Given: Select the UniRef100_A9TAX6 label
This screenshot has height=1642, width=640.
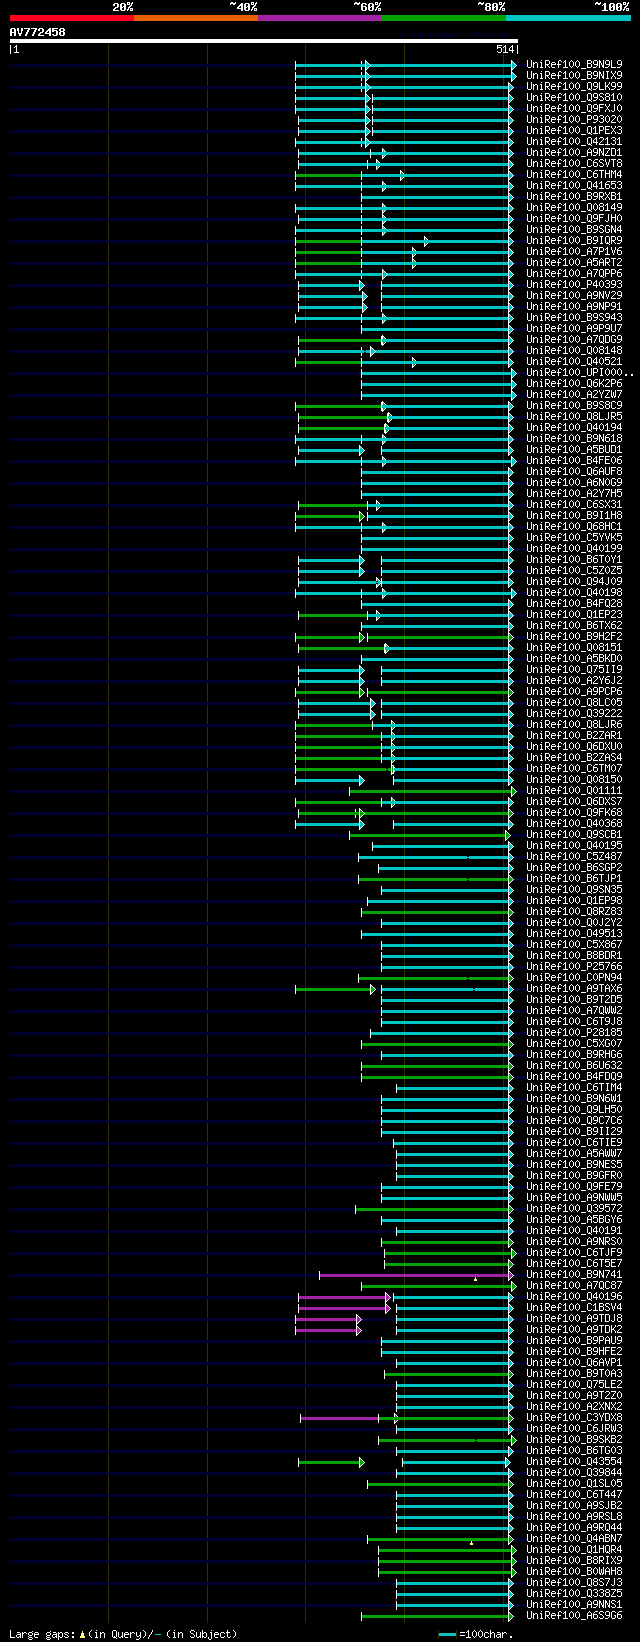Looking at the screenshot, I should [x=574, y=988].
